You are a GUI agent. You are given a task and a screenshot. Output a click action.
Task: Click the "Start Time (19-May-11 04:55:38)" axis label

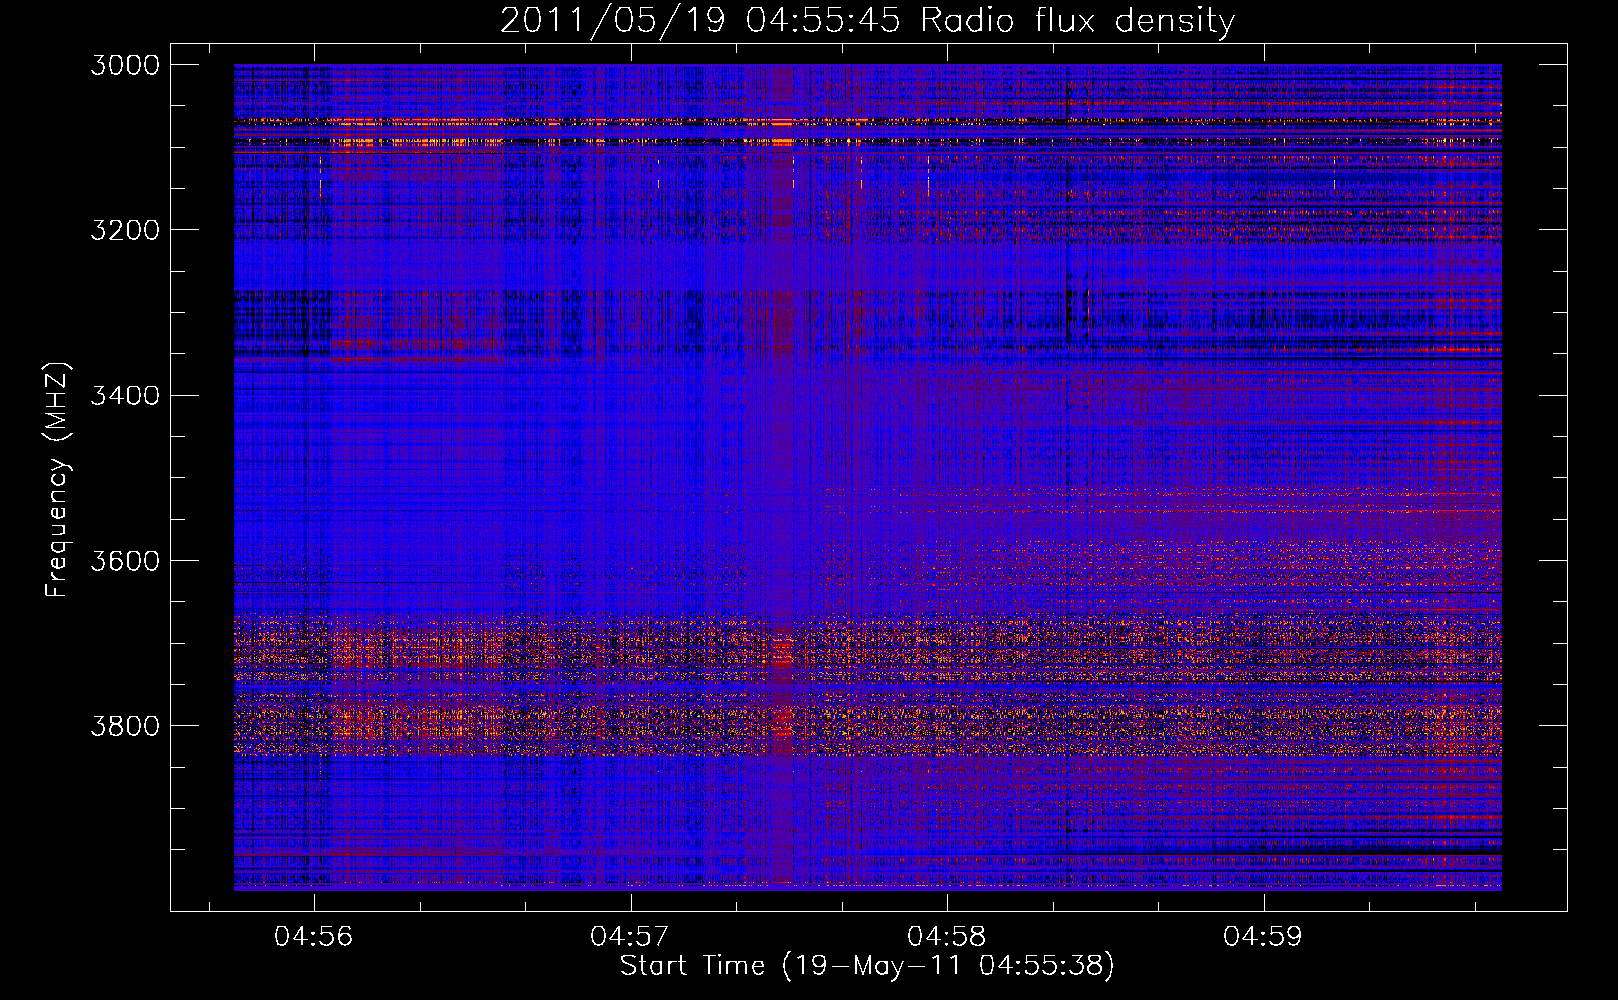pyautogui.click(x=867, y=966)
